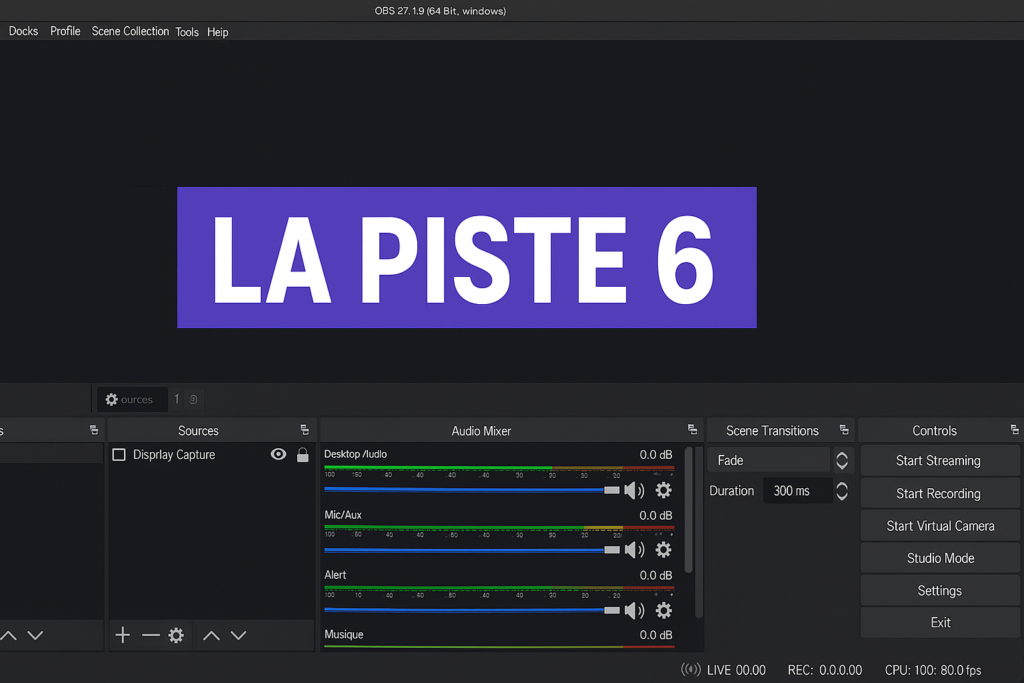Click the Mic/Aux volume slider handle
The image size is (1024, 683).
click(x=610, y=550)
